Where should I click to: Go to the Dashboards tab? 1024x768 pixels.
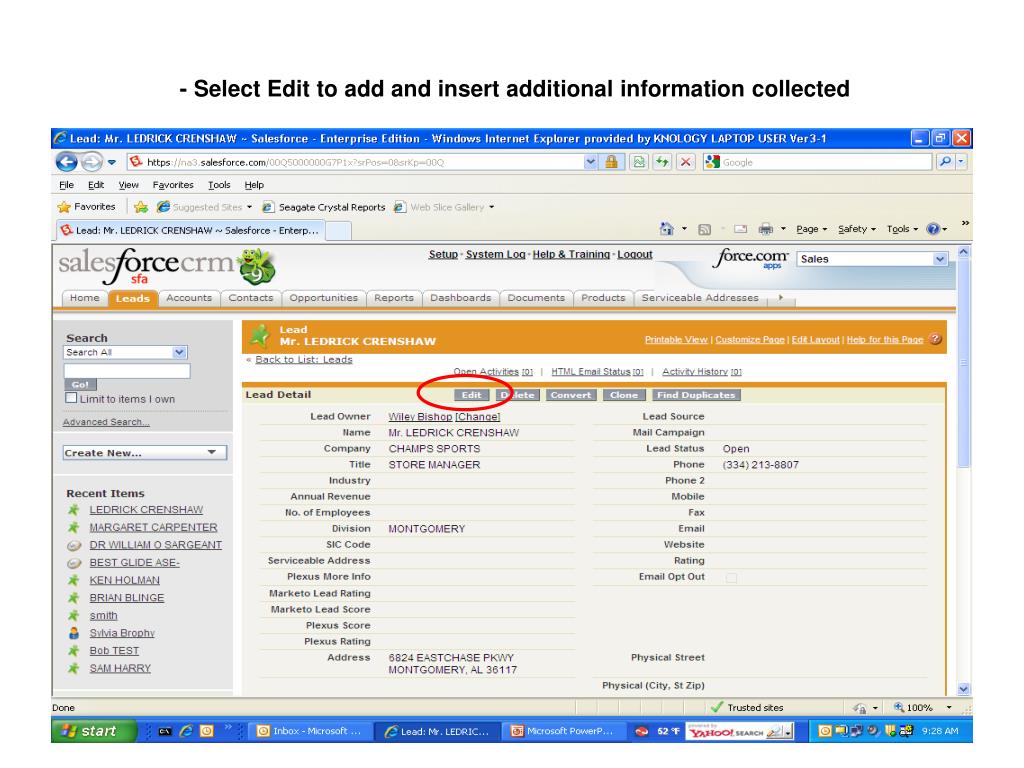pyautogui.click(x=460, y=298)
